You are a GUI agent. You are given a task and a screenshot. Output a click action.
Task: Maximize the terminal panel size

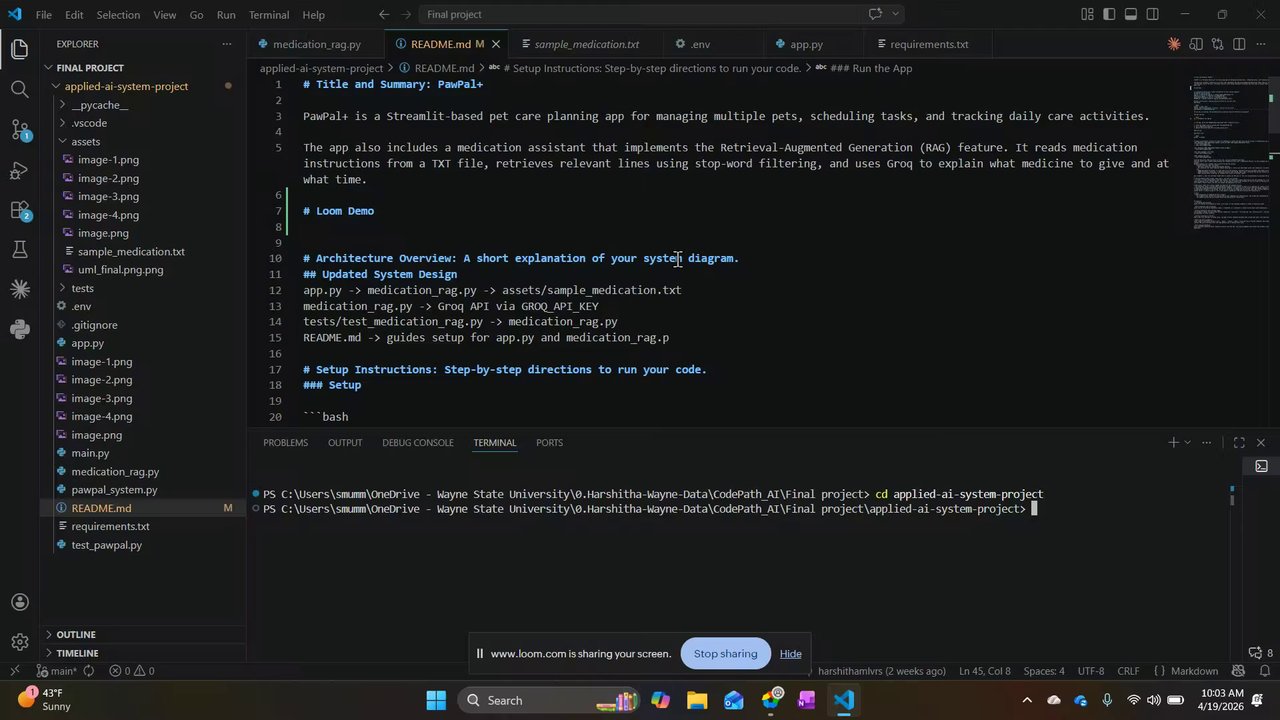[1239, 442]
